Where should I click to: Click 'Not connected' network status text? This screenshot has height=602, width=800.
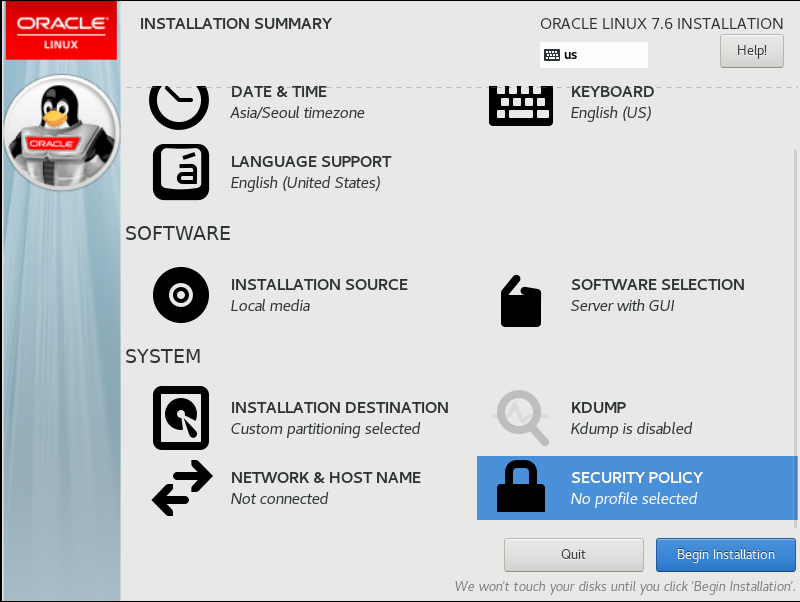click(279, 498)
